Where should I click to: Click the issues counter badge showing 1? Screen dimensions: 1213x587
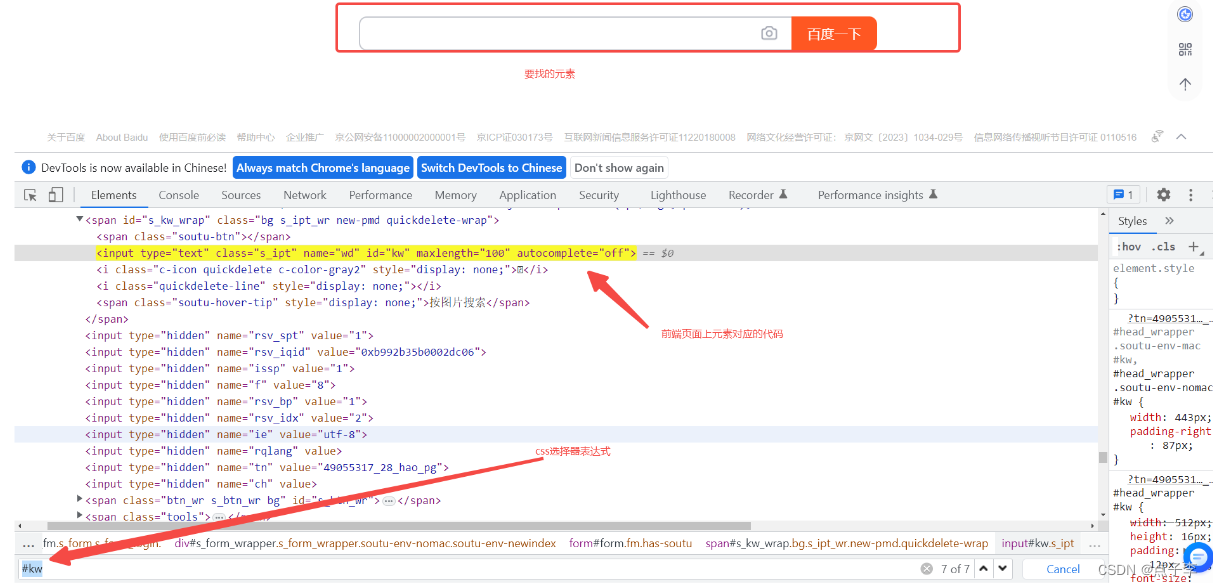[1123, 195]
